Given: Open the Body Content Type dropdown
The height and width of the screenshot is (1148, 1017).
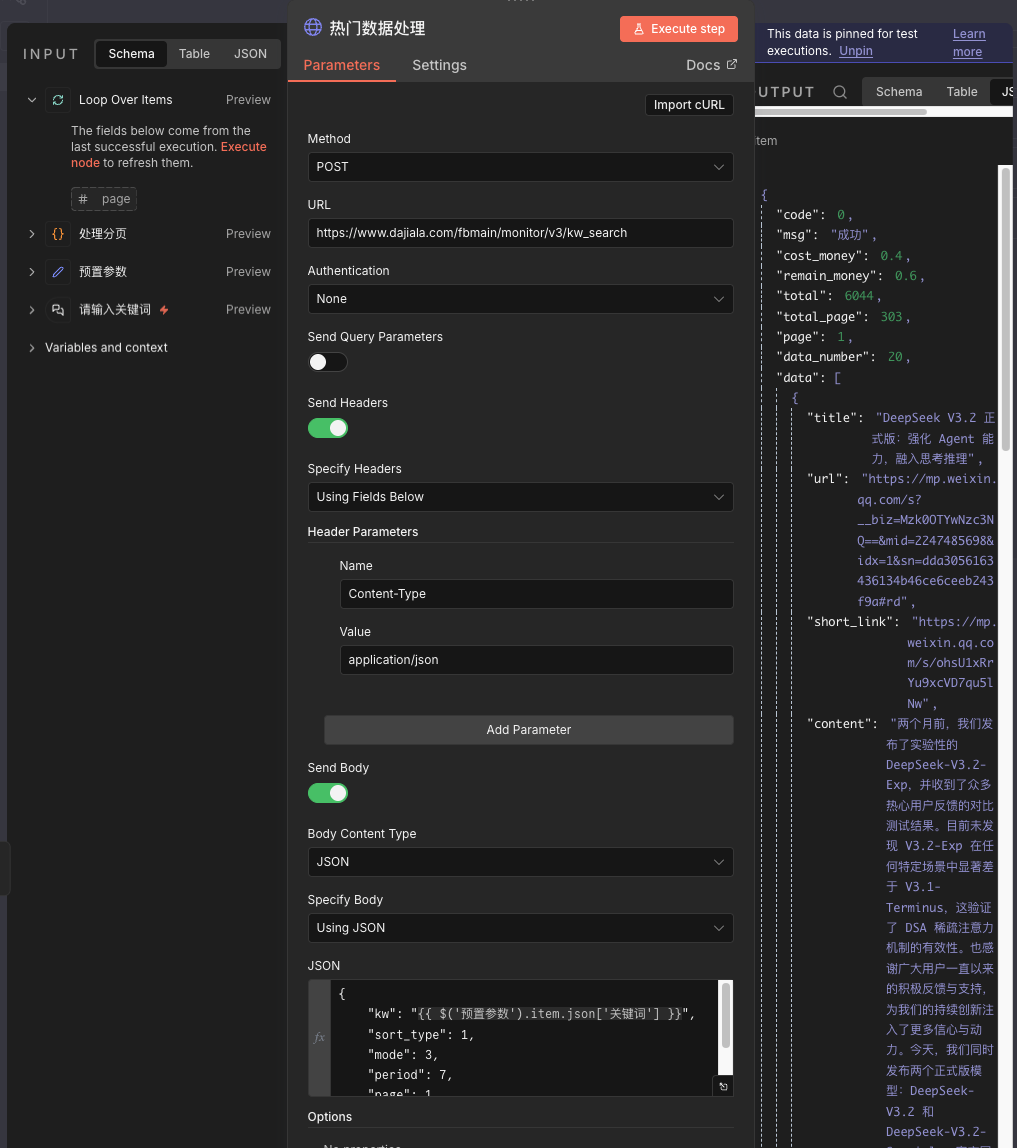Looking at the screenshot, I should pyautogui.click(x=521, y=862).
